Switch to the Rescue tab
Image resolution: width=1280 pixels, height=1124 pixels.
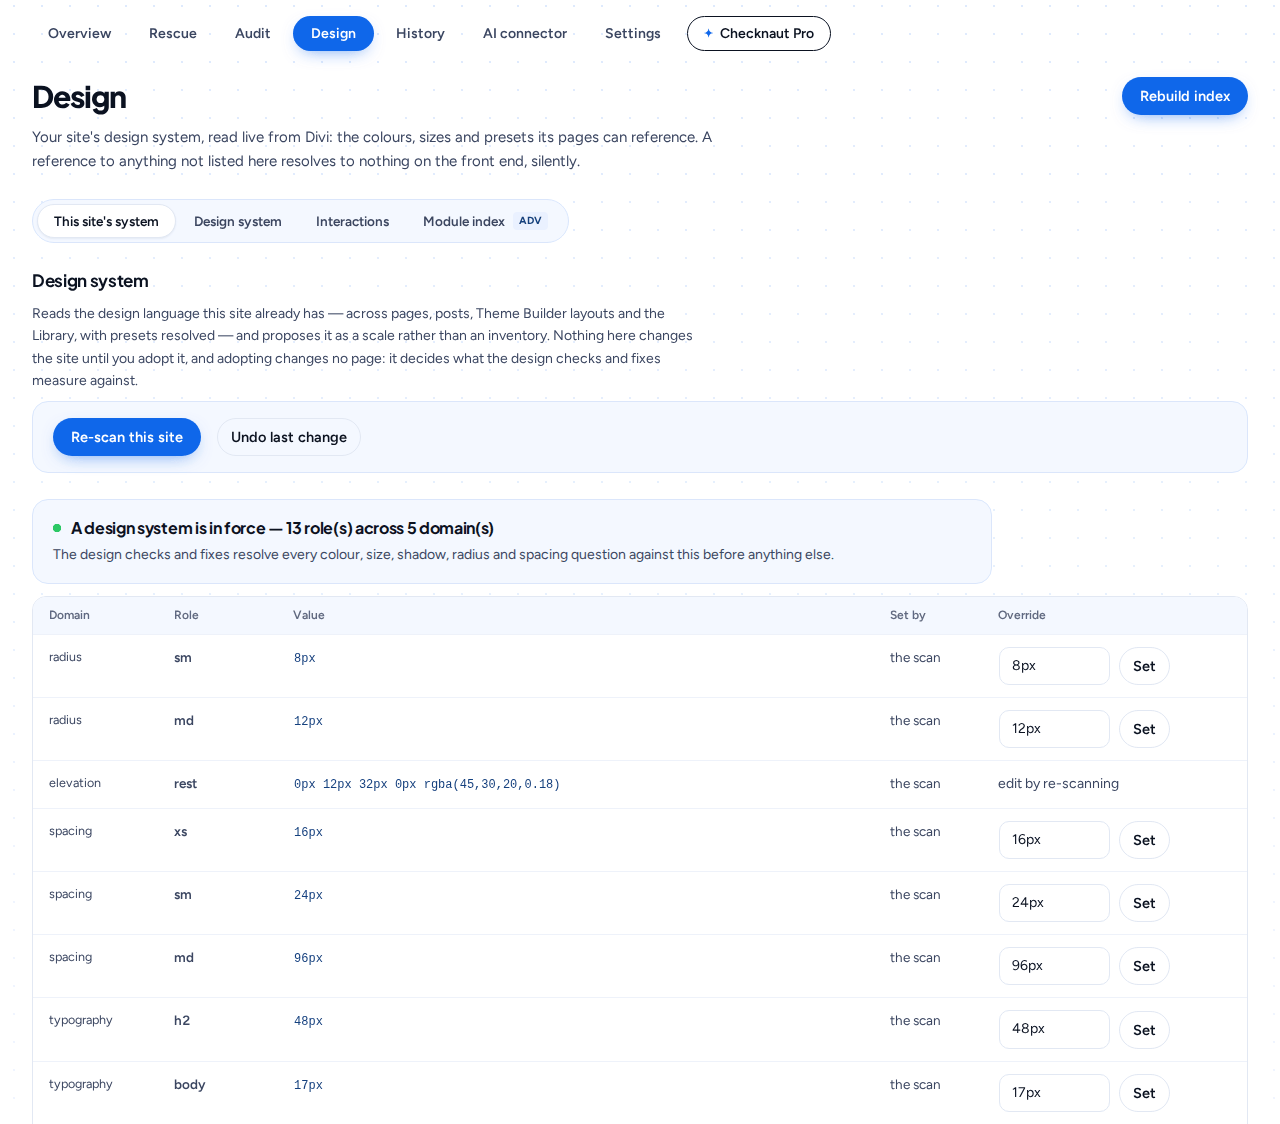(173, 33)
